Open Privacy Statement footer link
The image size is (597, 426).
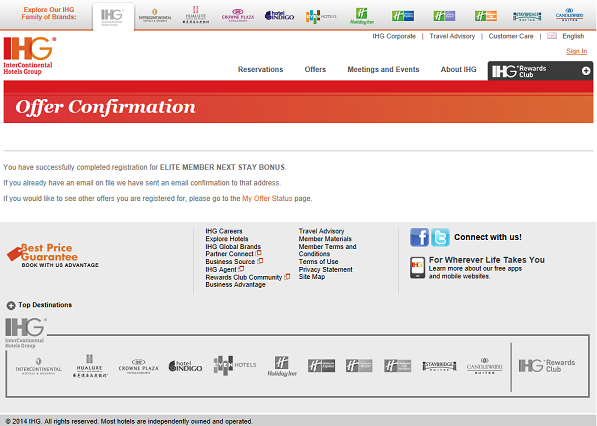[326, 269]
